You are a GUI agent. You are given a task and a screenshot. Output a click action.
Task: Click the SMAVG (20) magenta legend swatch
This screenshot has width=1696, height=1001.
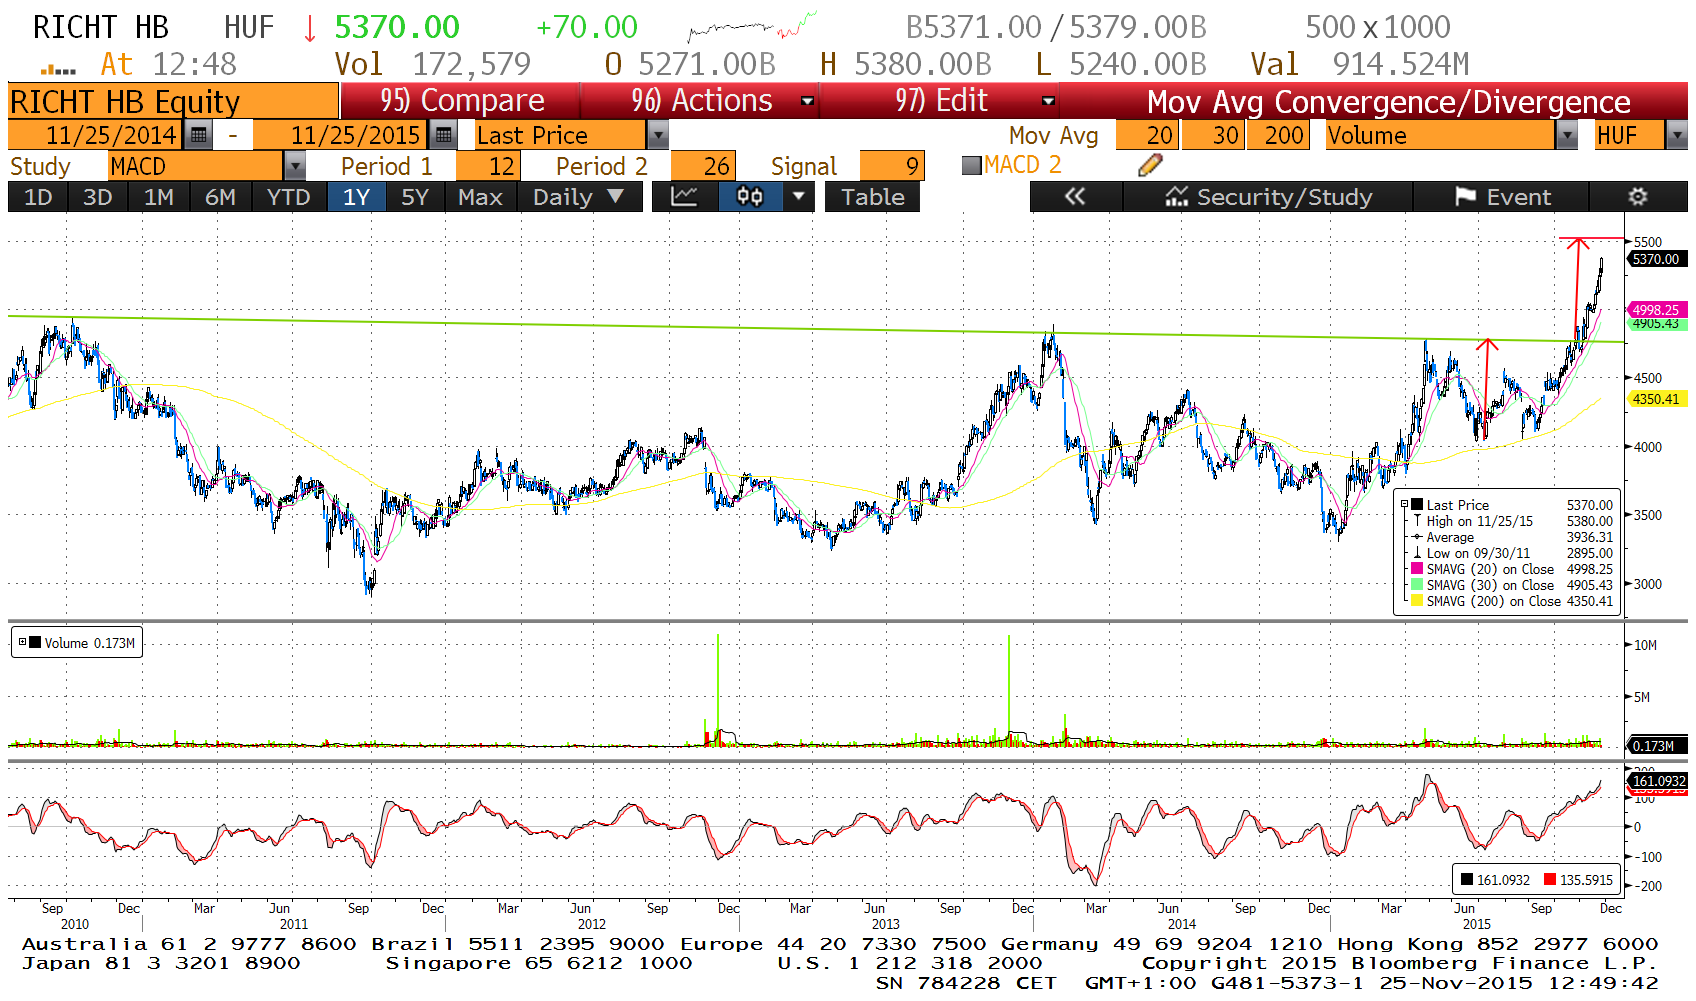pyautogui.click(x=1416, y=569)
